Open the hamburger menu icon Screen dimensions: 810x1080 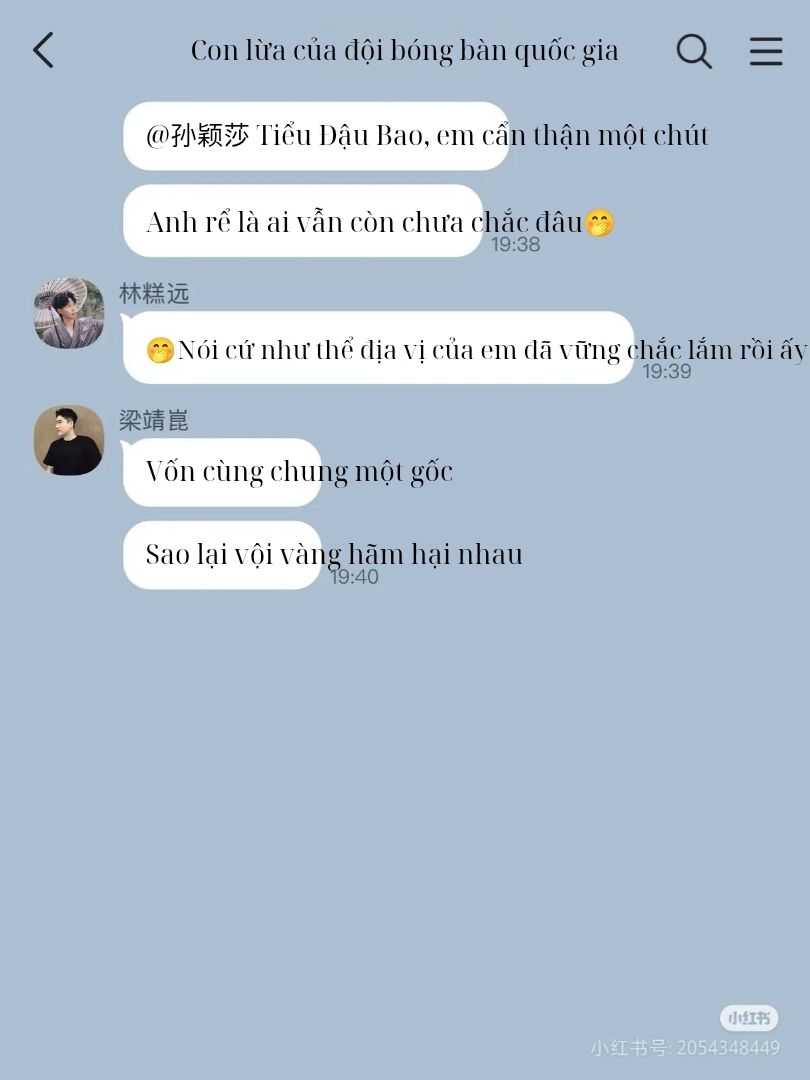tap(766, 51)
